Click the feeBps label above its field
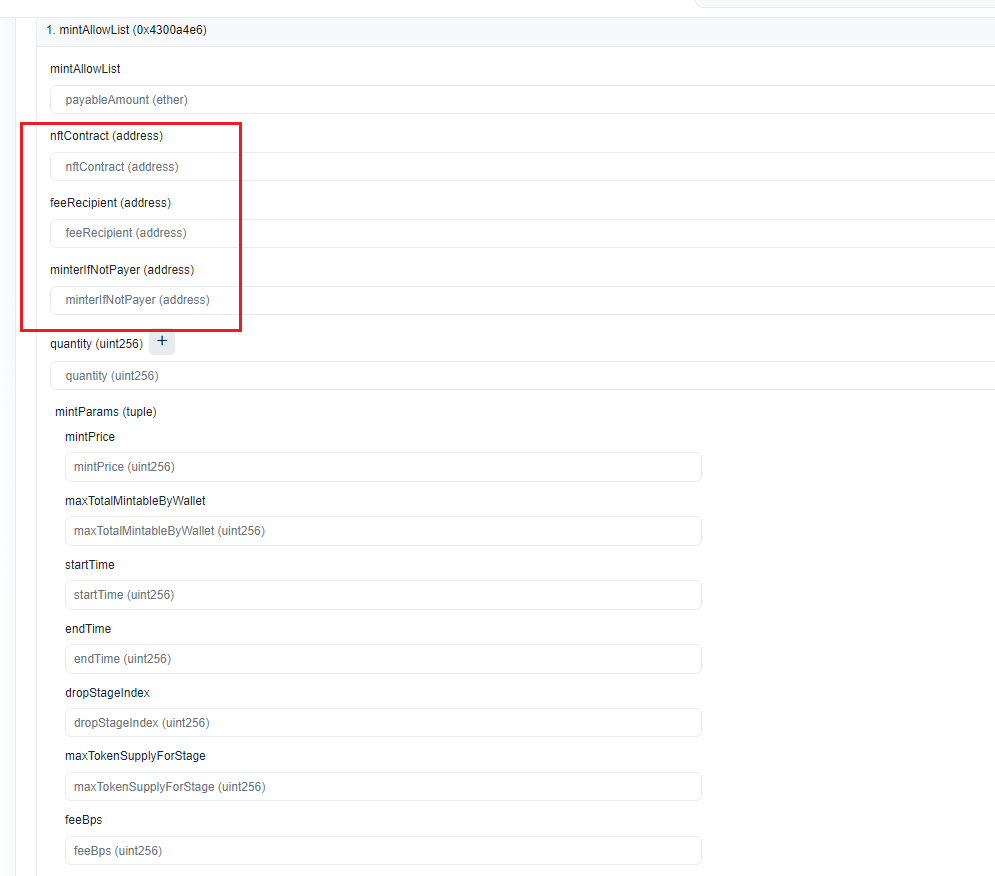Viewport: 995px width, 876px height. tap(84, 820)
